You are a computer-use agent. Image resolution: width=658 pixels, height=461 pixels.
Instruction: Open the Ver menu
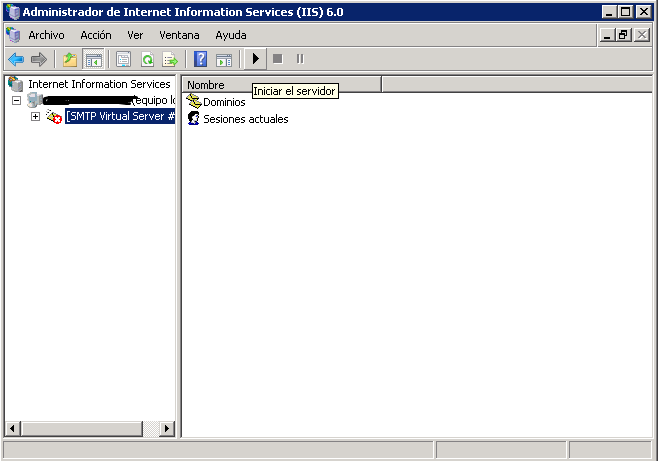[x=135, y=35]
